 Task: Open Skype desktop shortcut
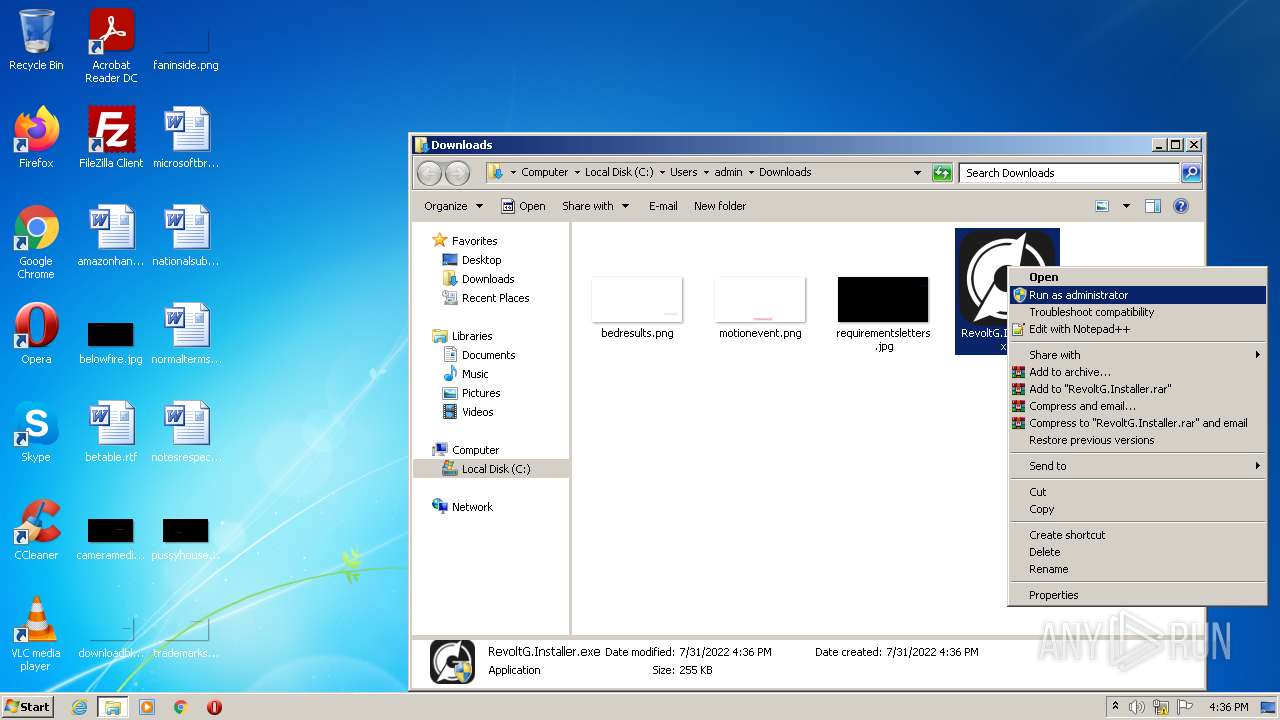click(36, 432)
